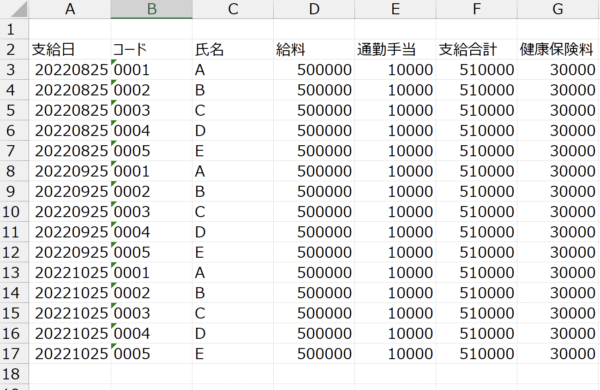Viewport: 600px width, 390px height.
Task: Click green error indicator in cell B8
Action: coord(113,163)
